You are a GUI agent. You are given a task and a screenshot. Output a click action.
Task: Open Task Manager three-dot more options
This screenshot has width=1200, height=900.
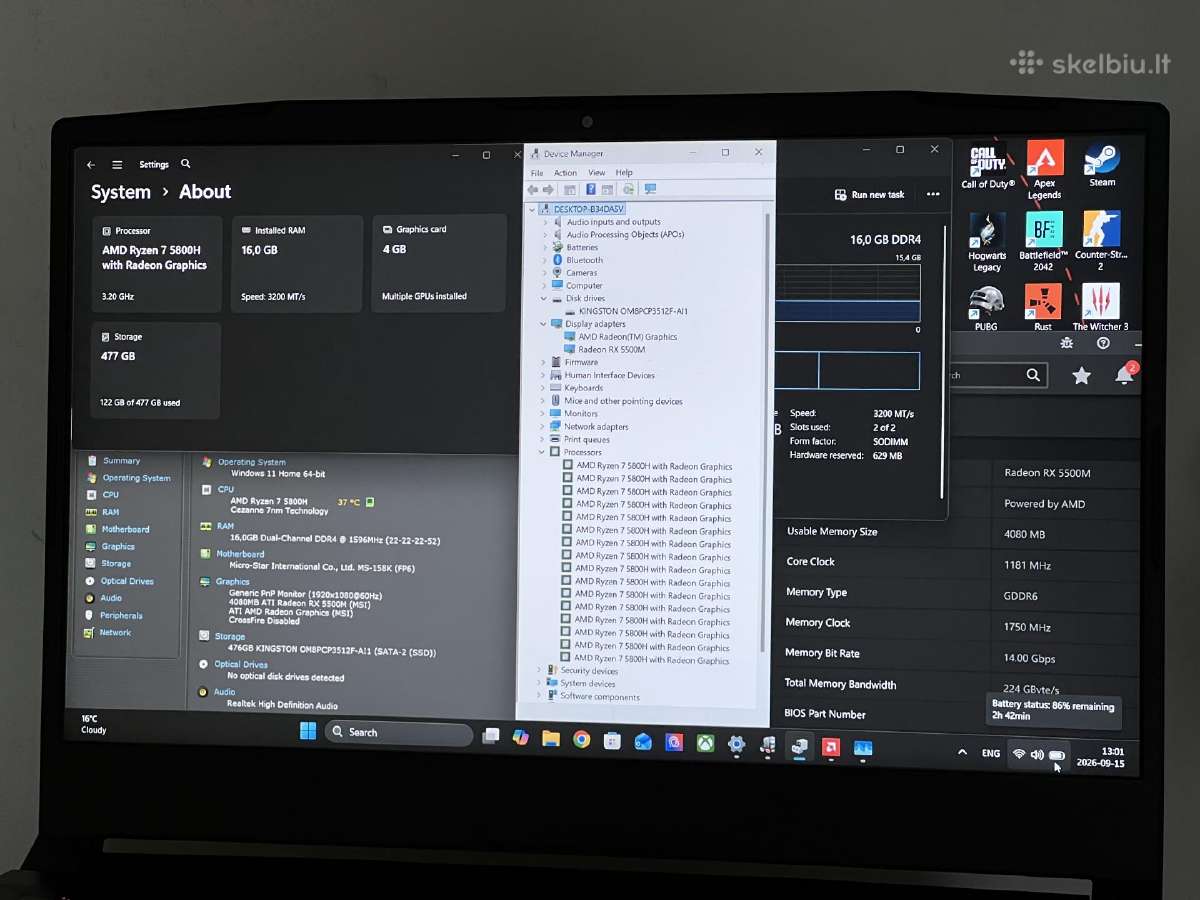click(933, 195)
